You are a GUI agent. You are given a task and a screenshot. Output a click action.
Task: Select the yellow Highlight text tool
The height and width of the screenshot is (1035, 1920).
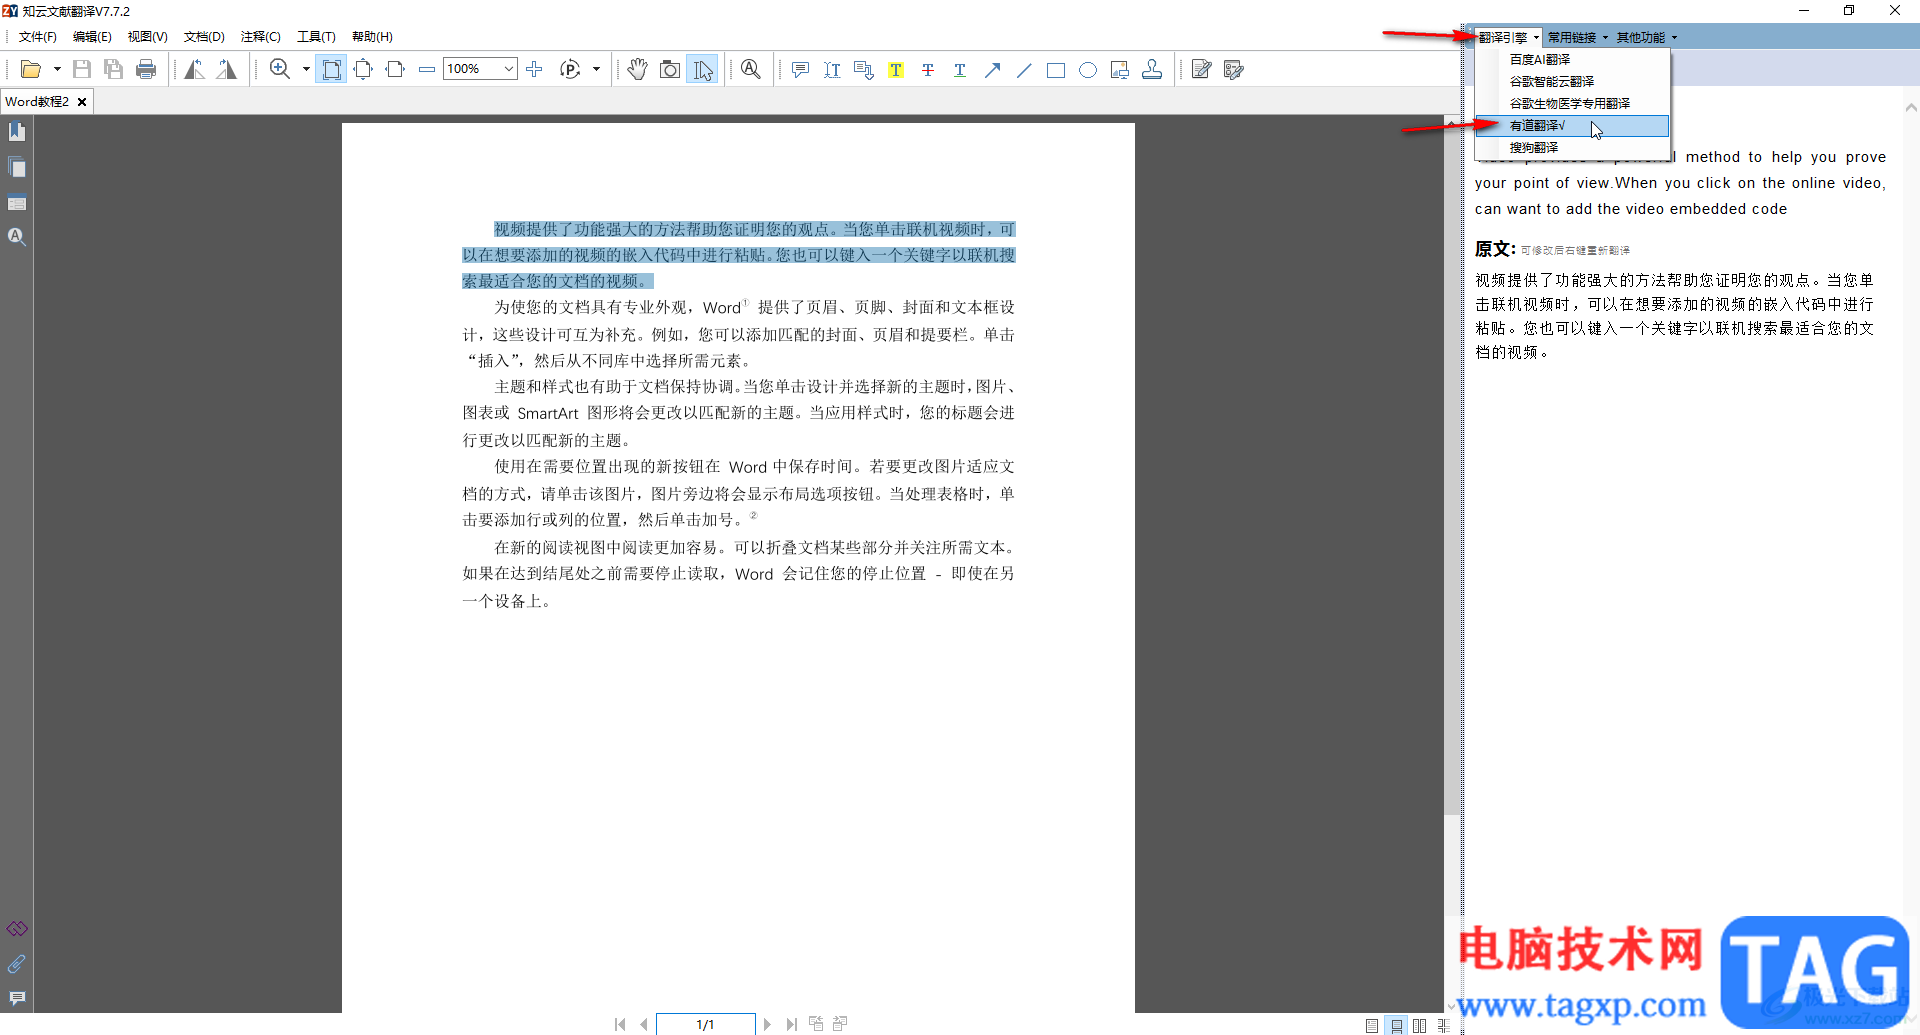pos(896,69)
